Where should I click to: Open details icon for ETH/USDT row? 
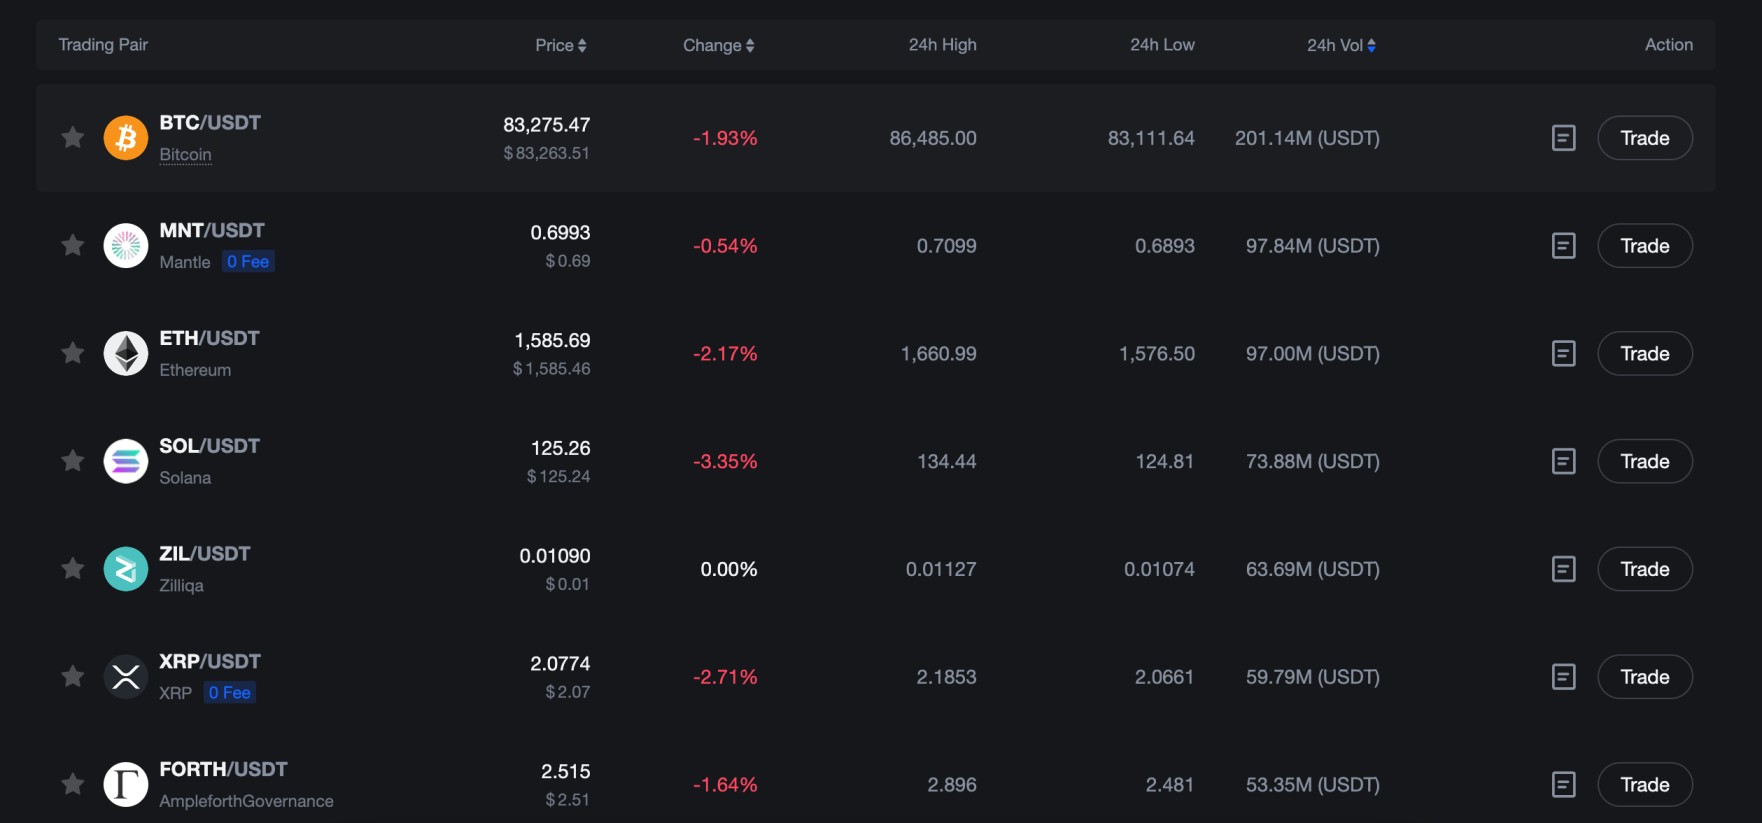(1564, 353)
